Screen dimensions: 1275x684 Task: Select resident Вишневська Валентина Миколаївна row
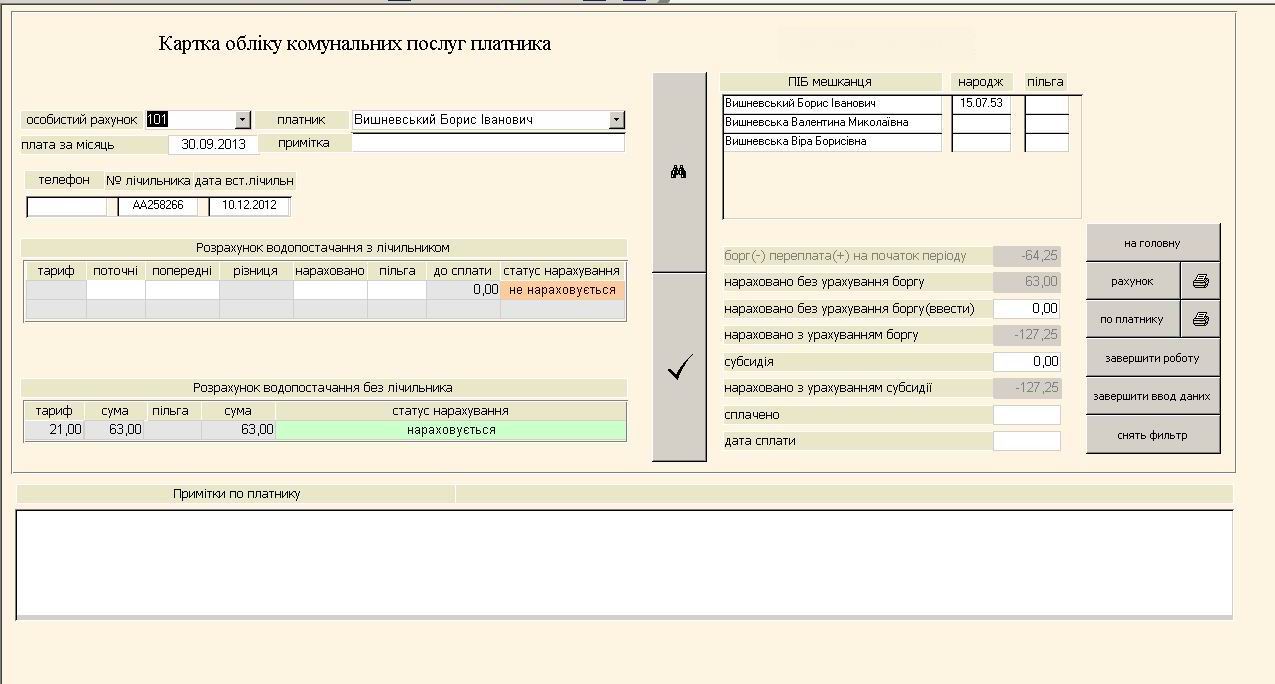tap(832, 123)
